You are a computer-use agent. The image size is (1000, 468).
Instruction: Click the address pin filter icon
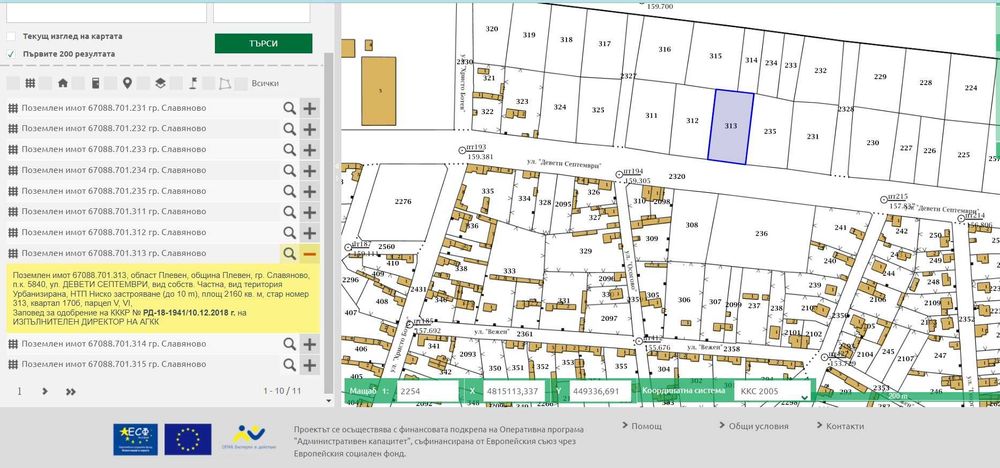pyautogui.click(x=127, y=83)
